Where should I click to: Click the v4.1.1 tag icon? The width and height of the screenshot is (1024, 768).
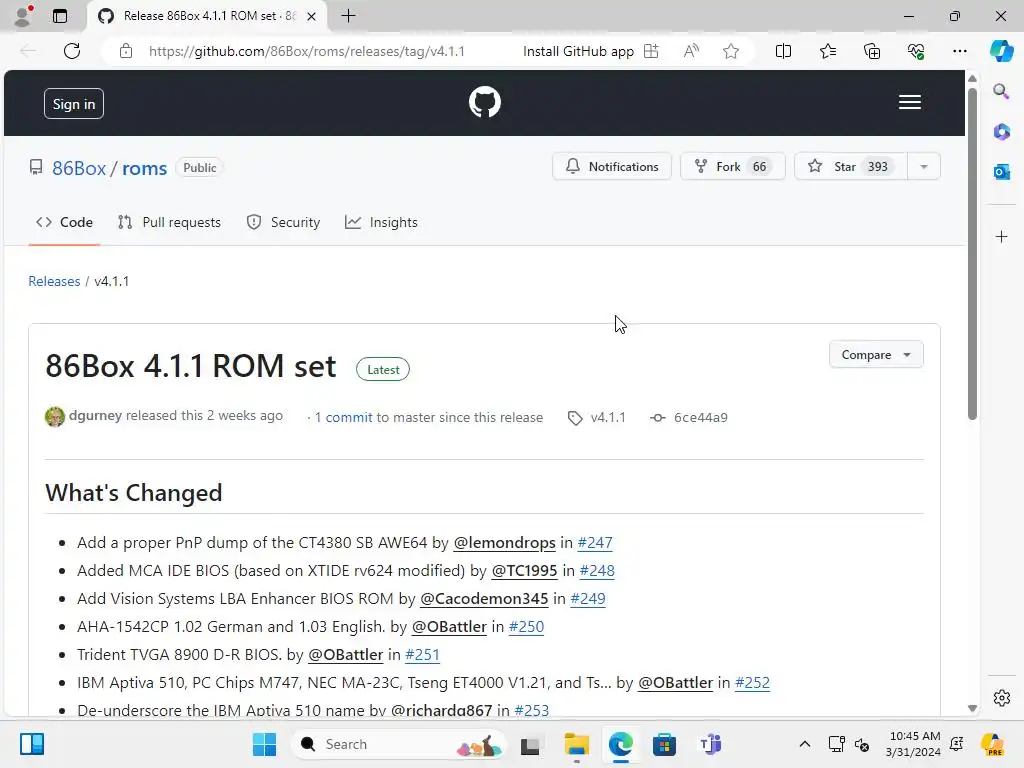tap(575, 418)
